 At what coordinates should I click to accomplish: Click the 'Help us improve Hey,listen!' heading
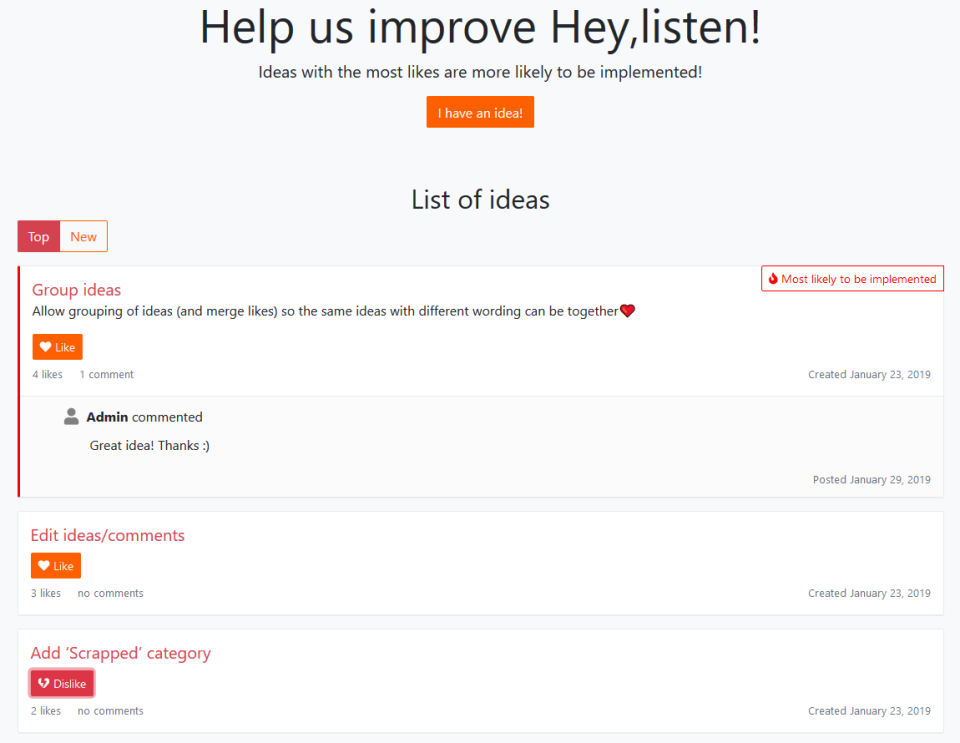[480, 28]
